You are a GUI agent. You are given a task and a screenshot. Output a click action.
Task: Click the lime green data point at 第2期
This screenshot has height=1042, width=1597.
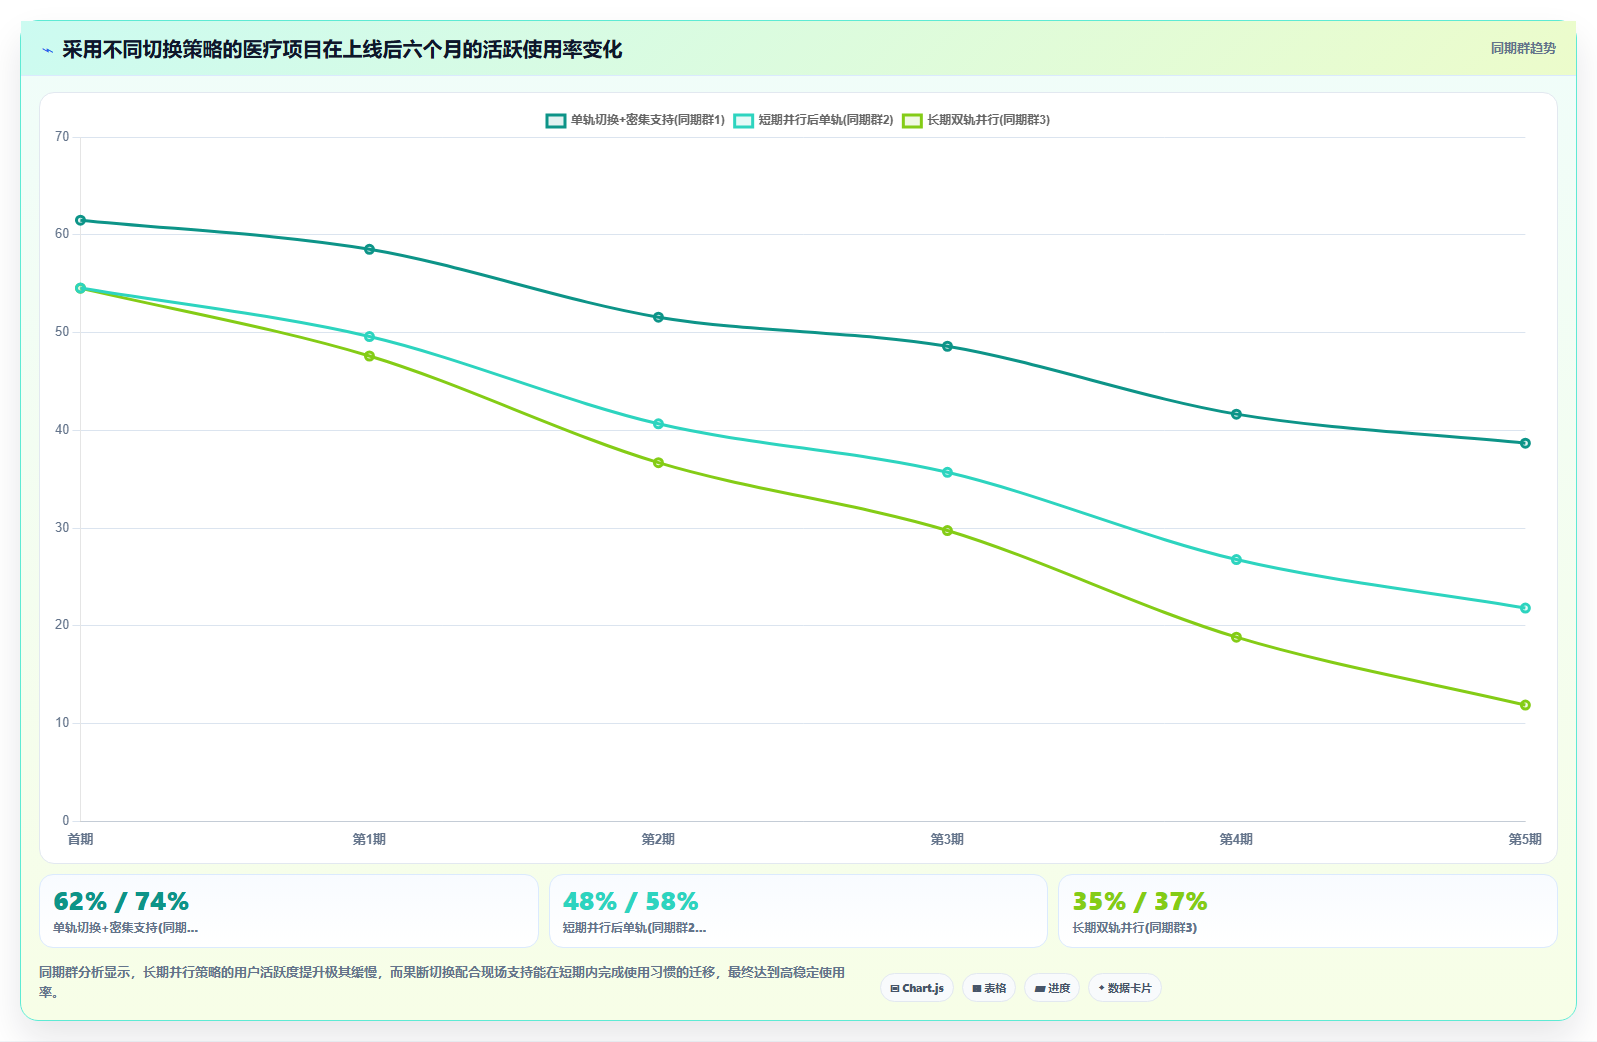(658, 463)
